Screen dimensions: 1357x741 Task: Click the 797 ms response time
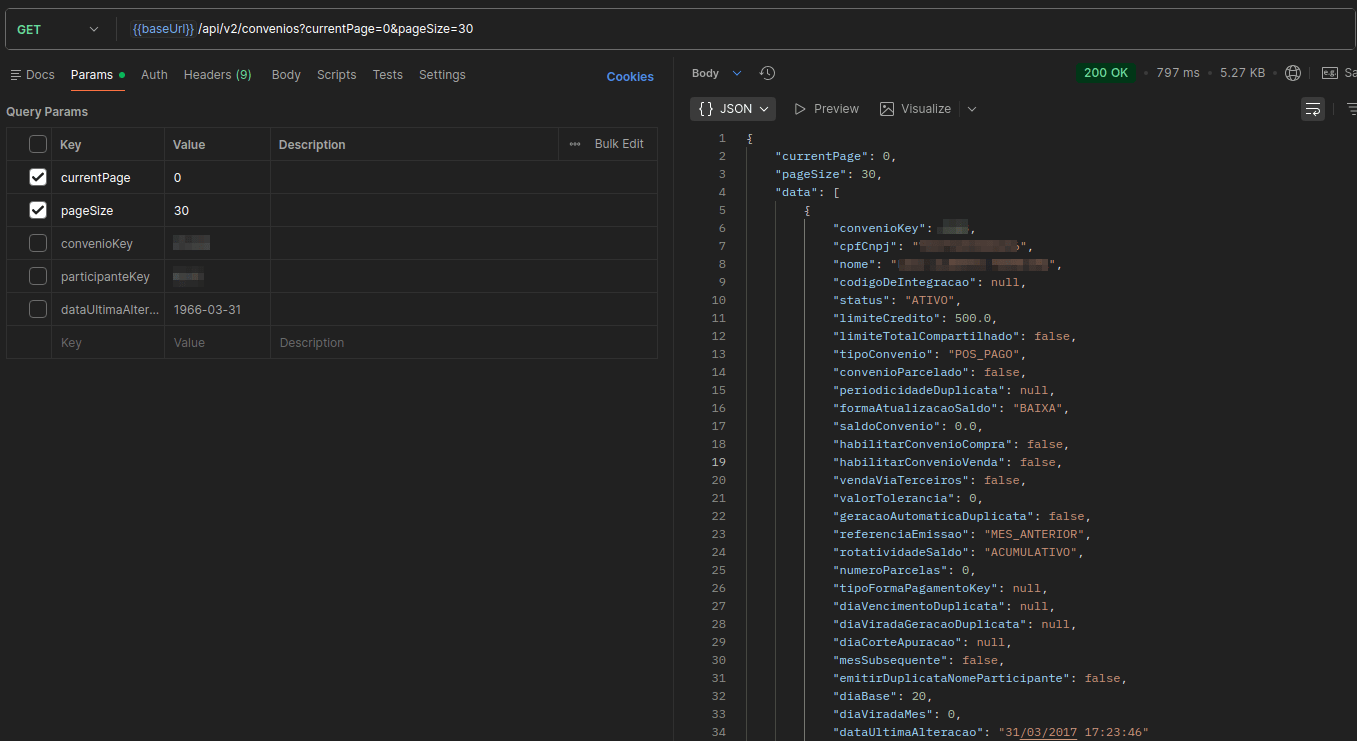click(1178, 73)
